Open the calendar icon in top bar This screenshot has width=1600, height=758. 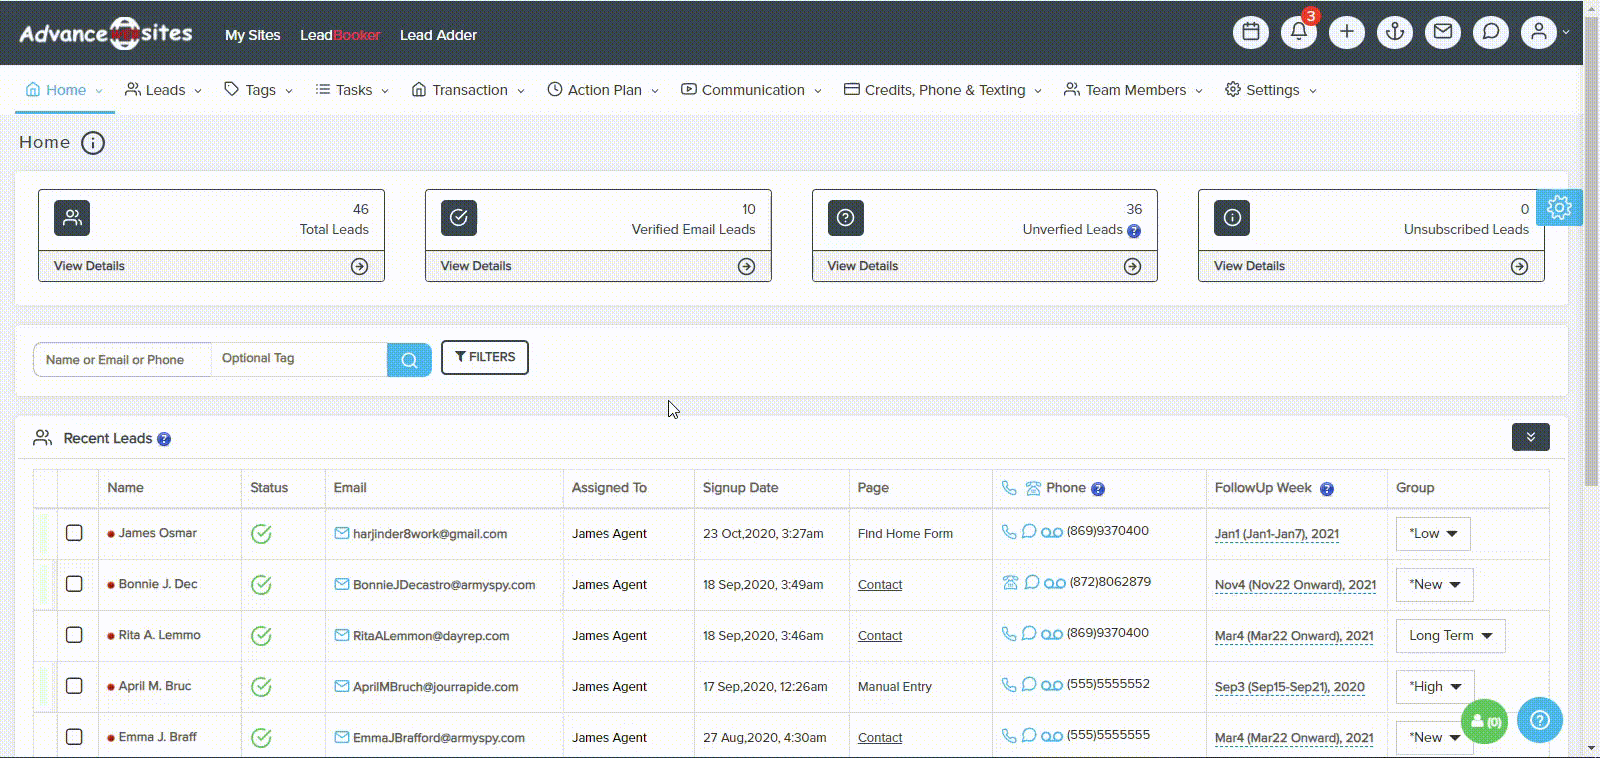(x=1250, y=32)
